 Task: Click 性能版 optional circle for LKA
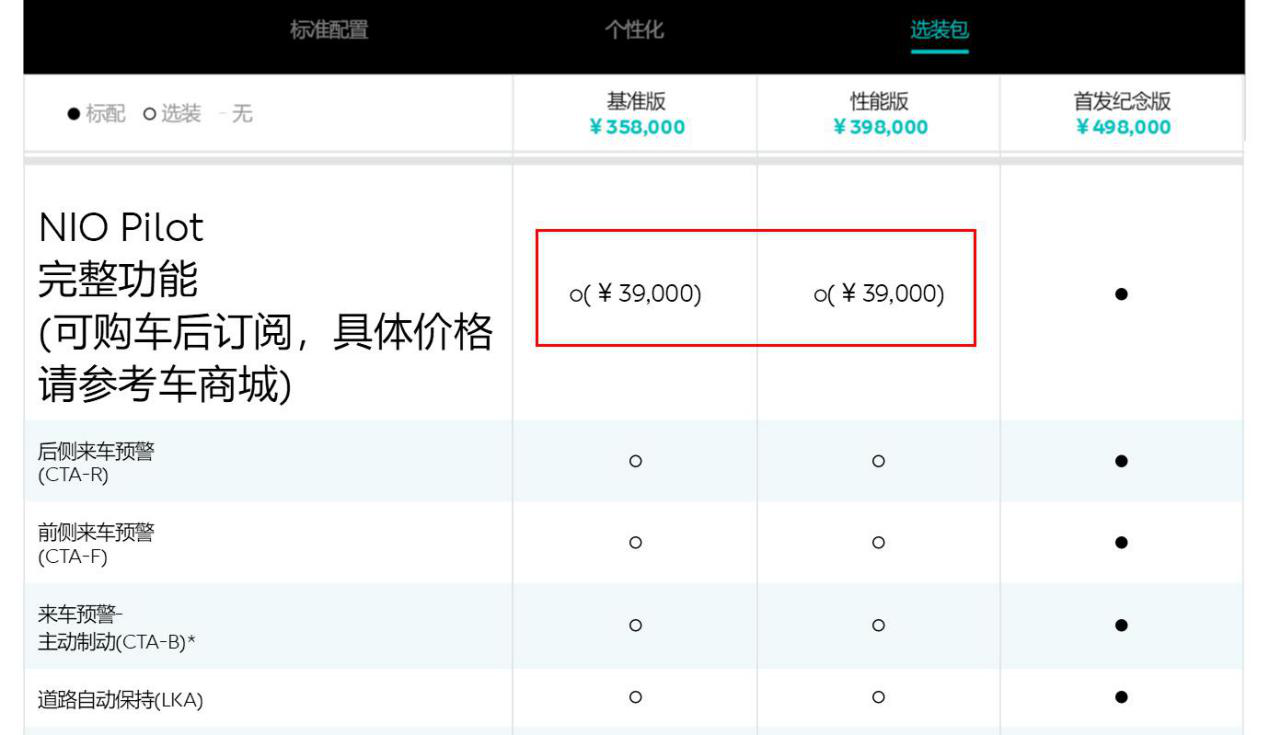click(x=878, y=697)
